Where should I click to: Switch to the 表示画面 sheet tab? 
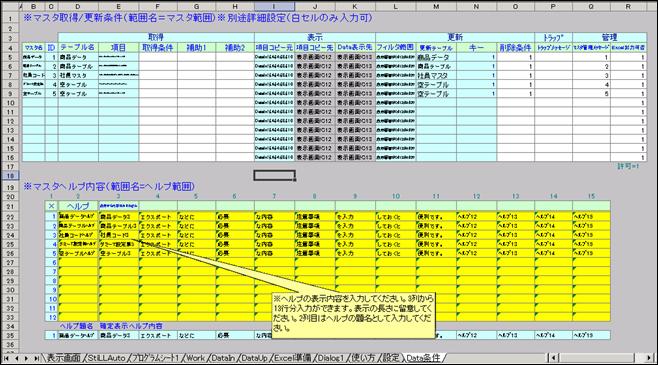(x=64, y=358)
